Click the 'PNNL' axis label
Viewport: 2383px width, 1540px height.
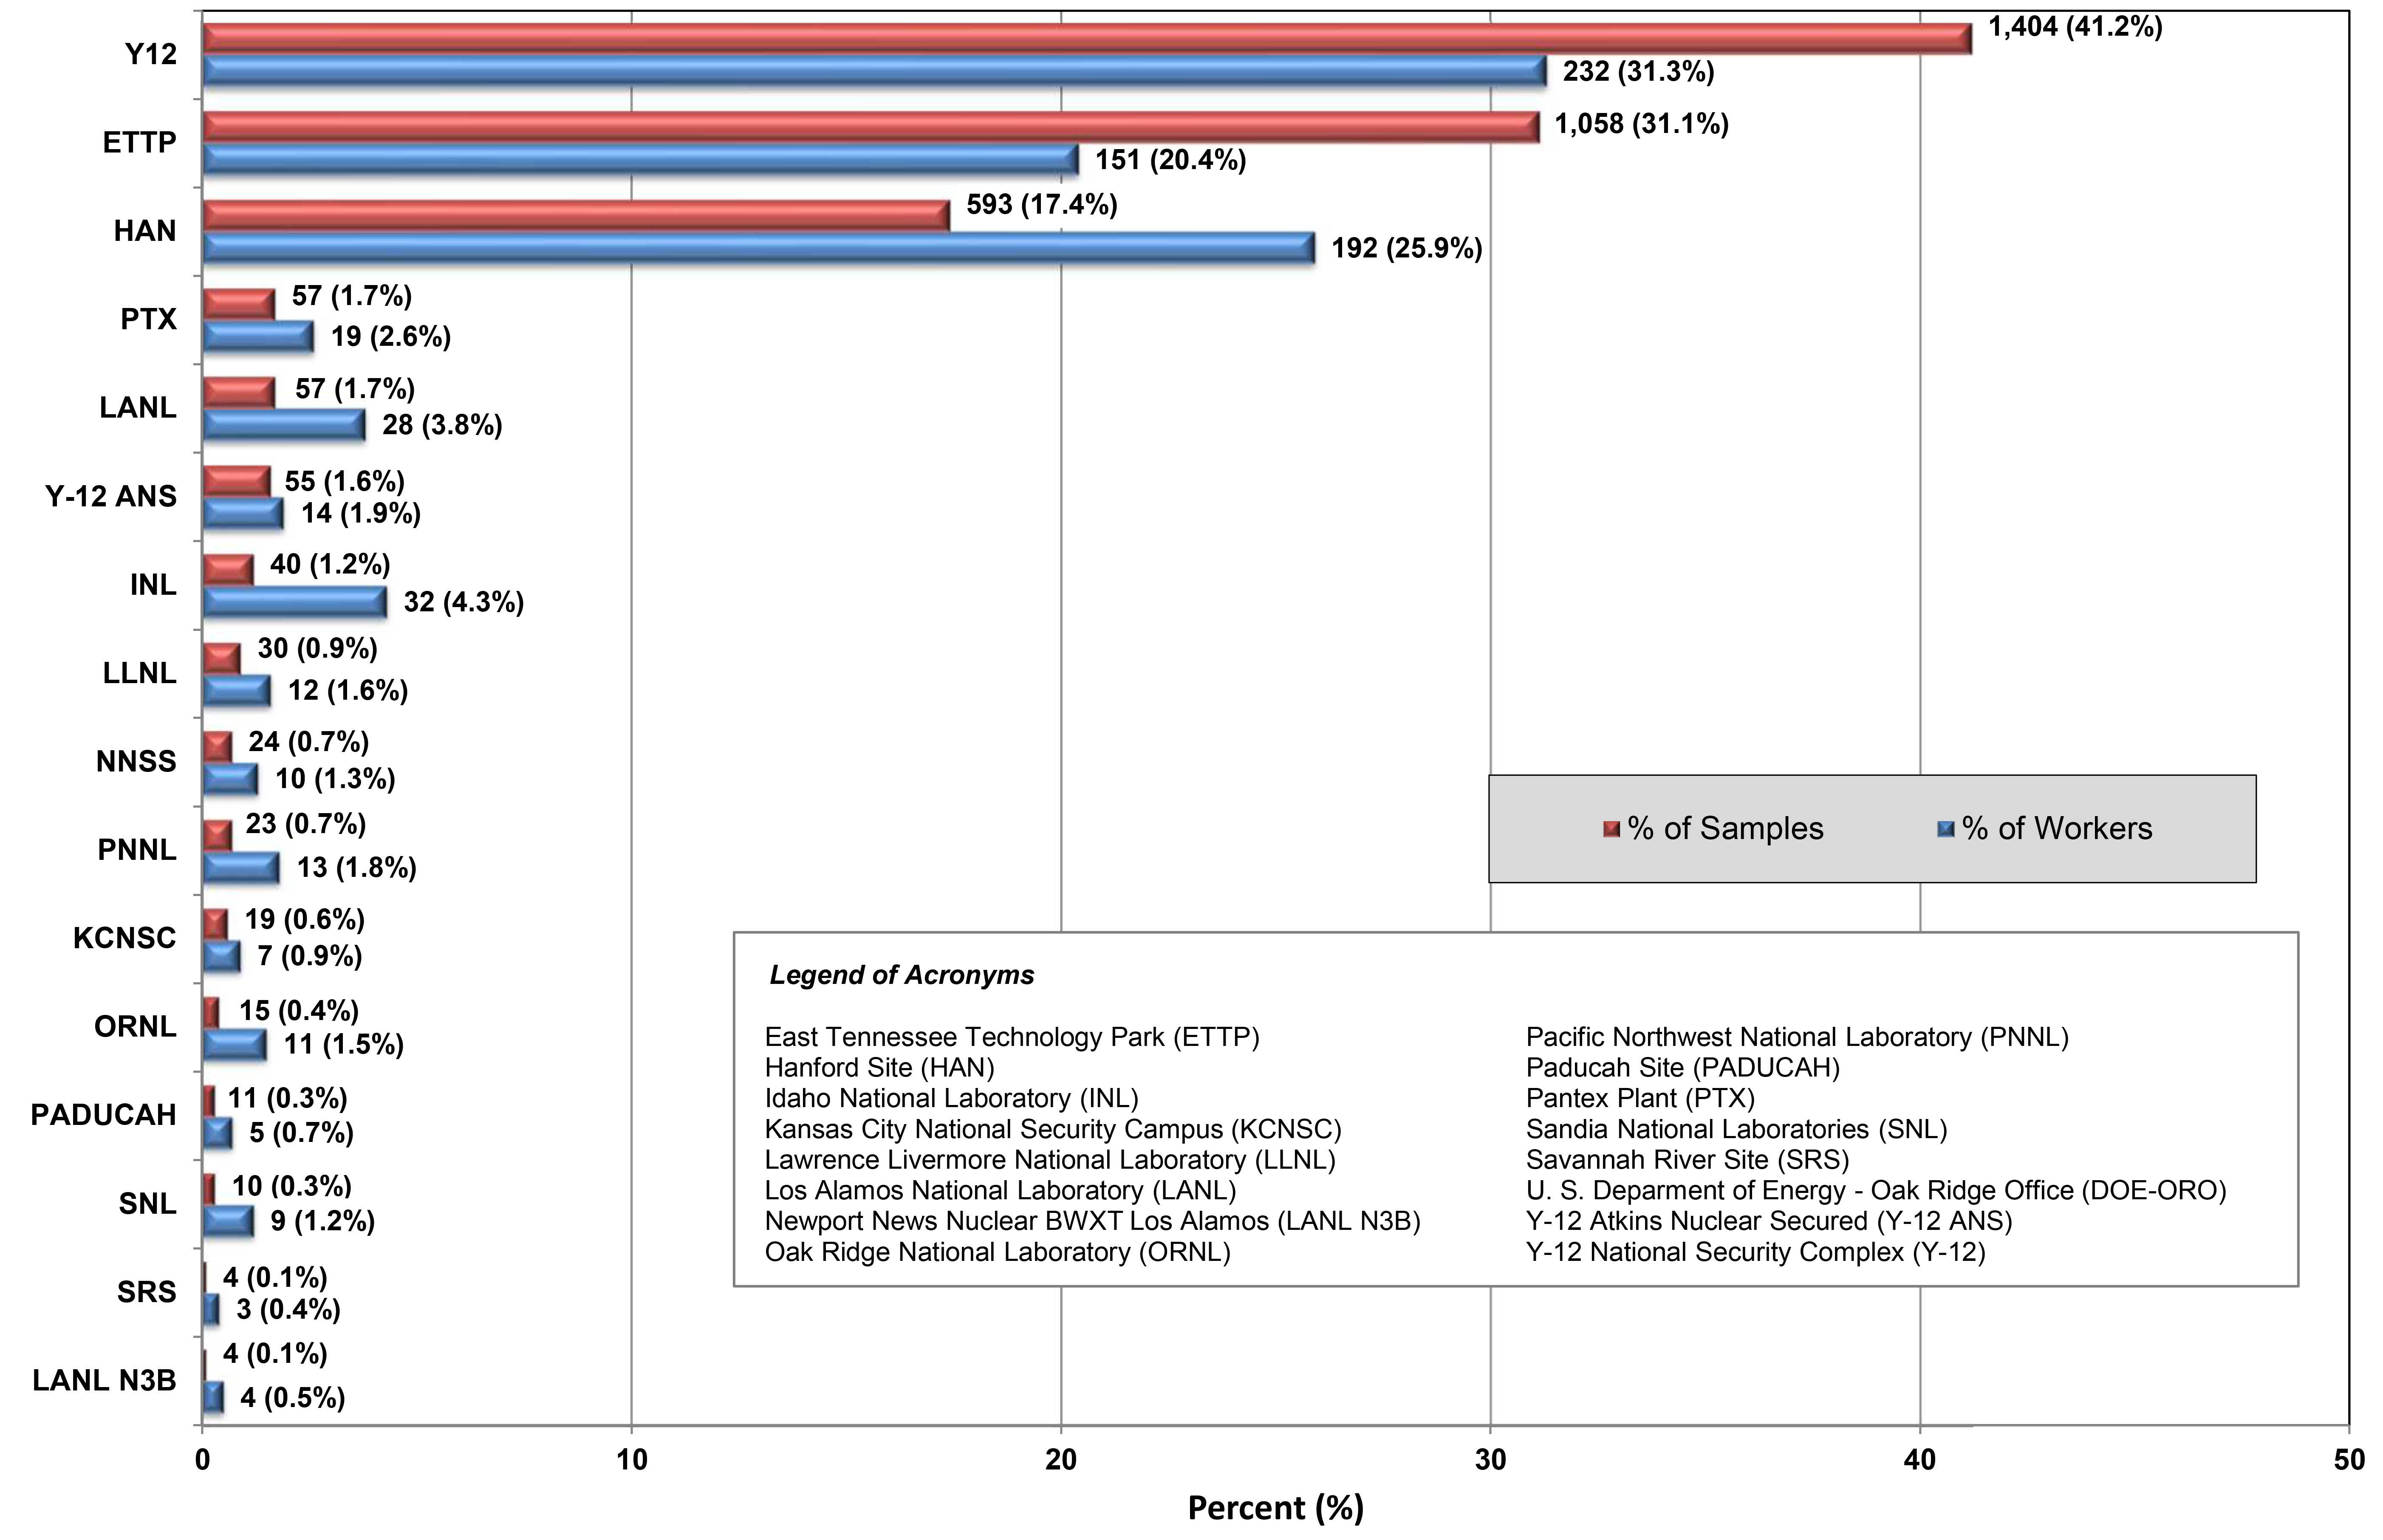(137, 850)
